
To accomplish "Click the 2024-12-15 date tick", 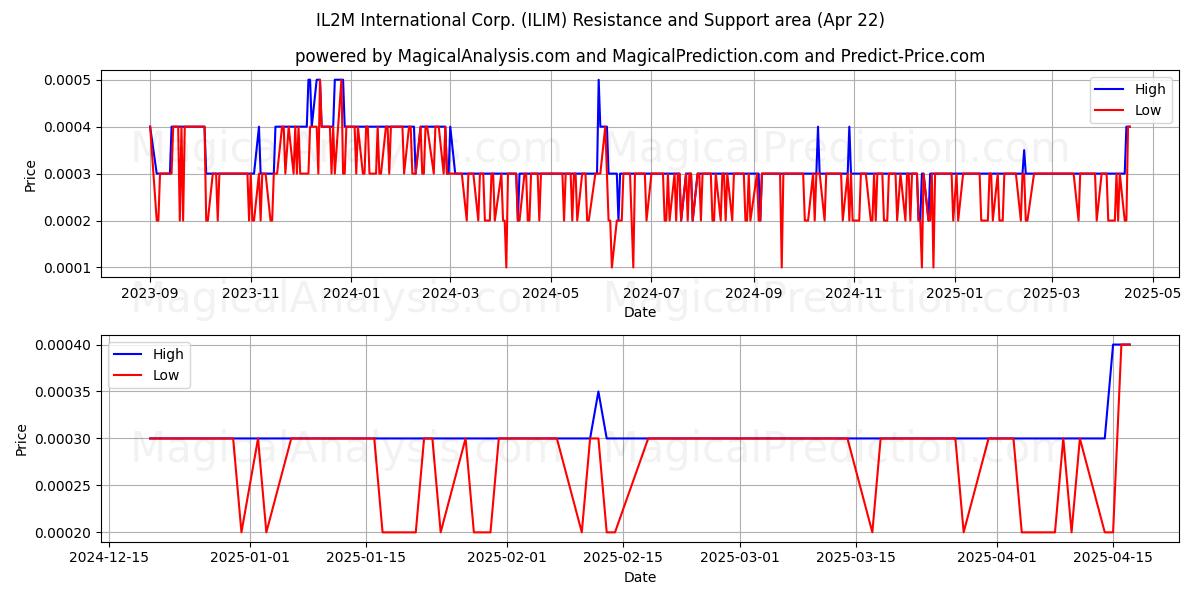I will click(x=110, y=558).
